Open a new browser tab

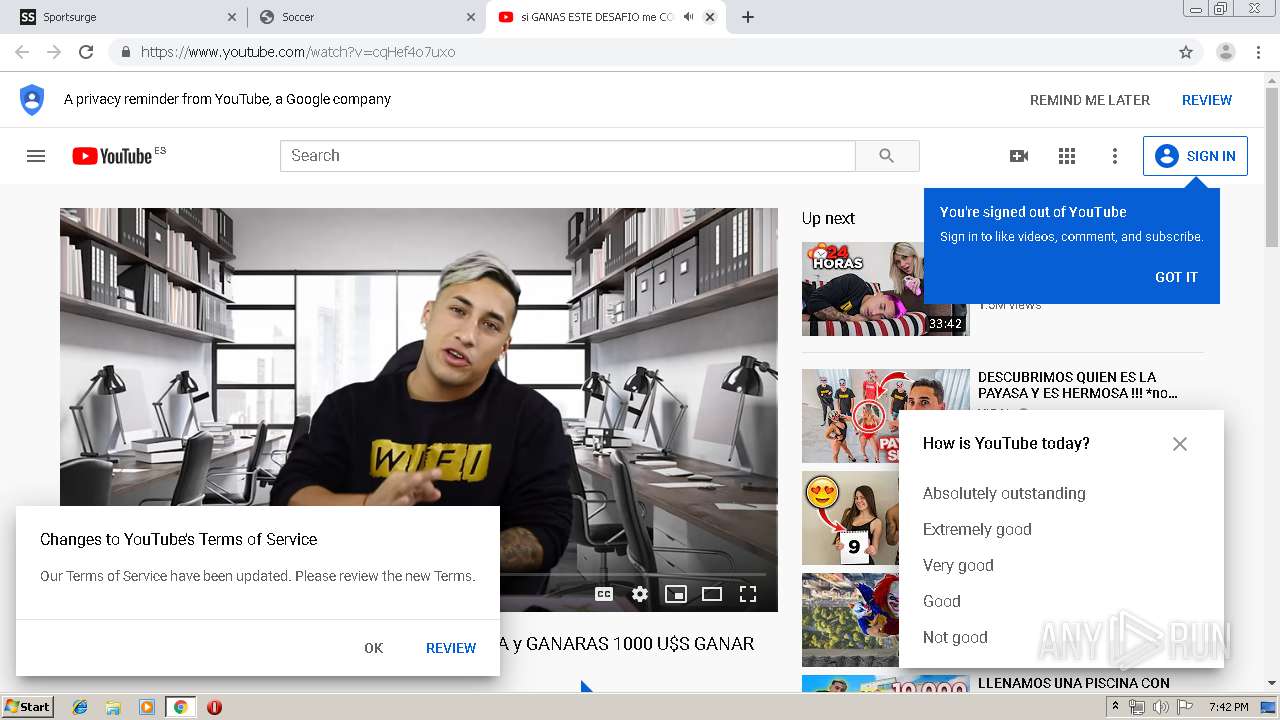pos(748,17)
